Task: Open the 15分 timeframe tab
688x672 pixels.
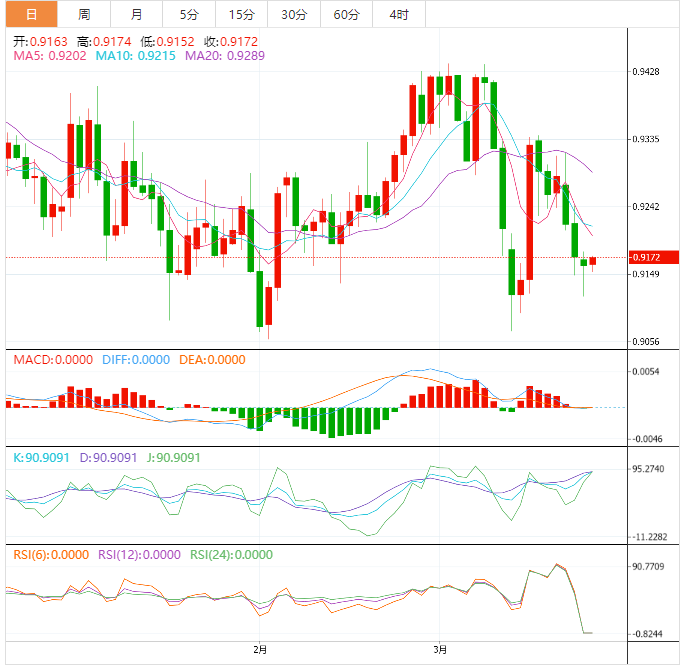Action: click(242, 14)
